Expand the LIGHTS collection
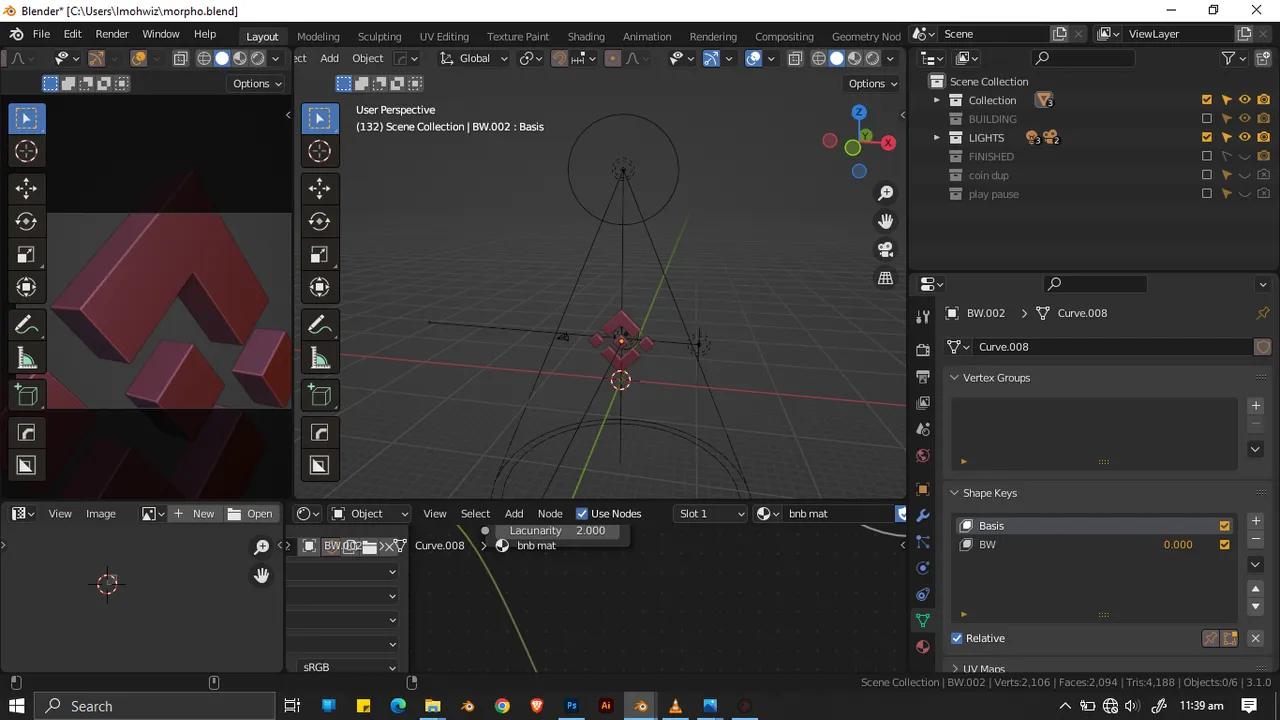The height and width of the screenshot is (720, 1280). point(937,138)
